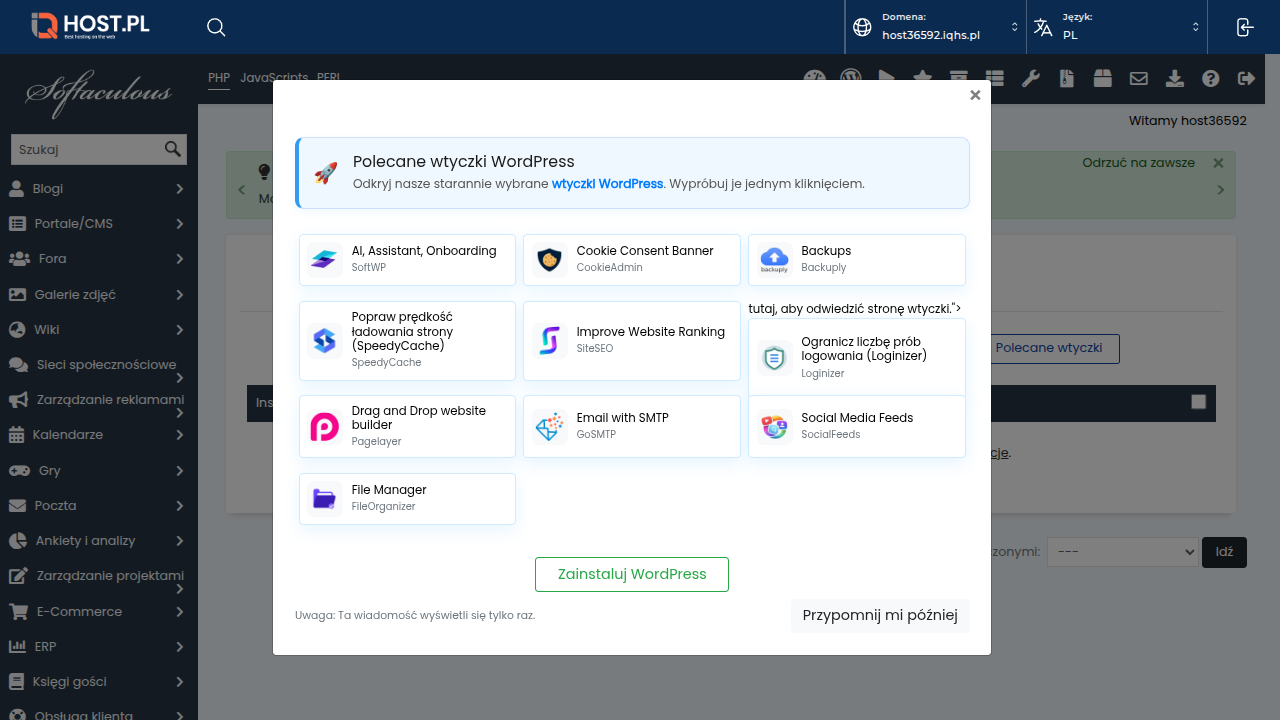1280x720 pixels.
Task: Expand the Zarządzanie projektami category
Action: pyautogui.click(x=180, y=589)
